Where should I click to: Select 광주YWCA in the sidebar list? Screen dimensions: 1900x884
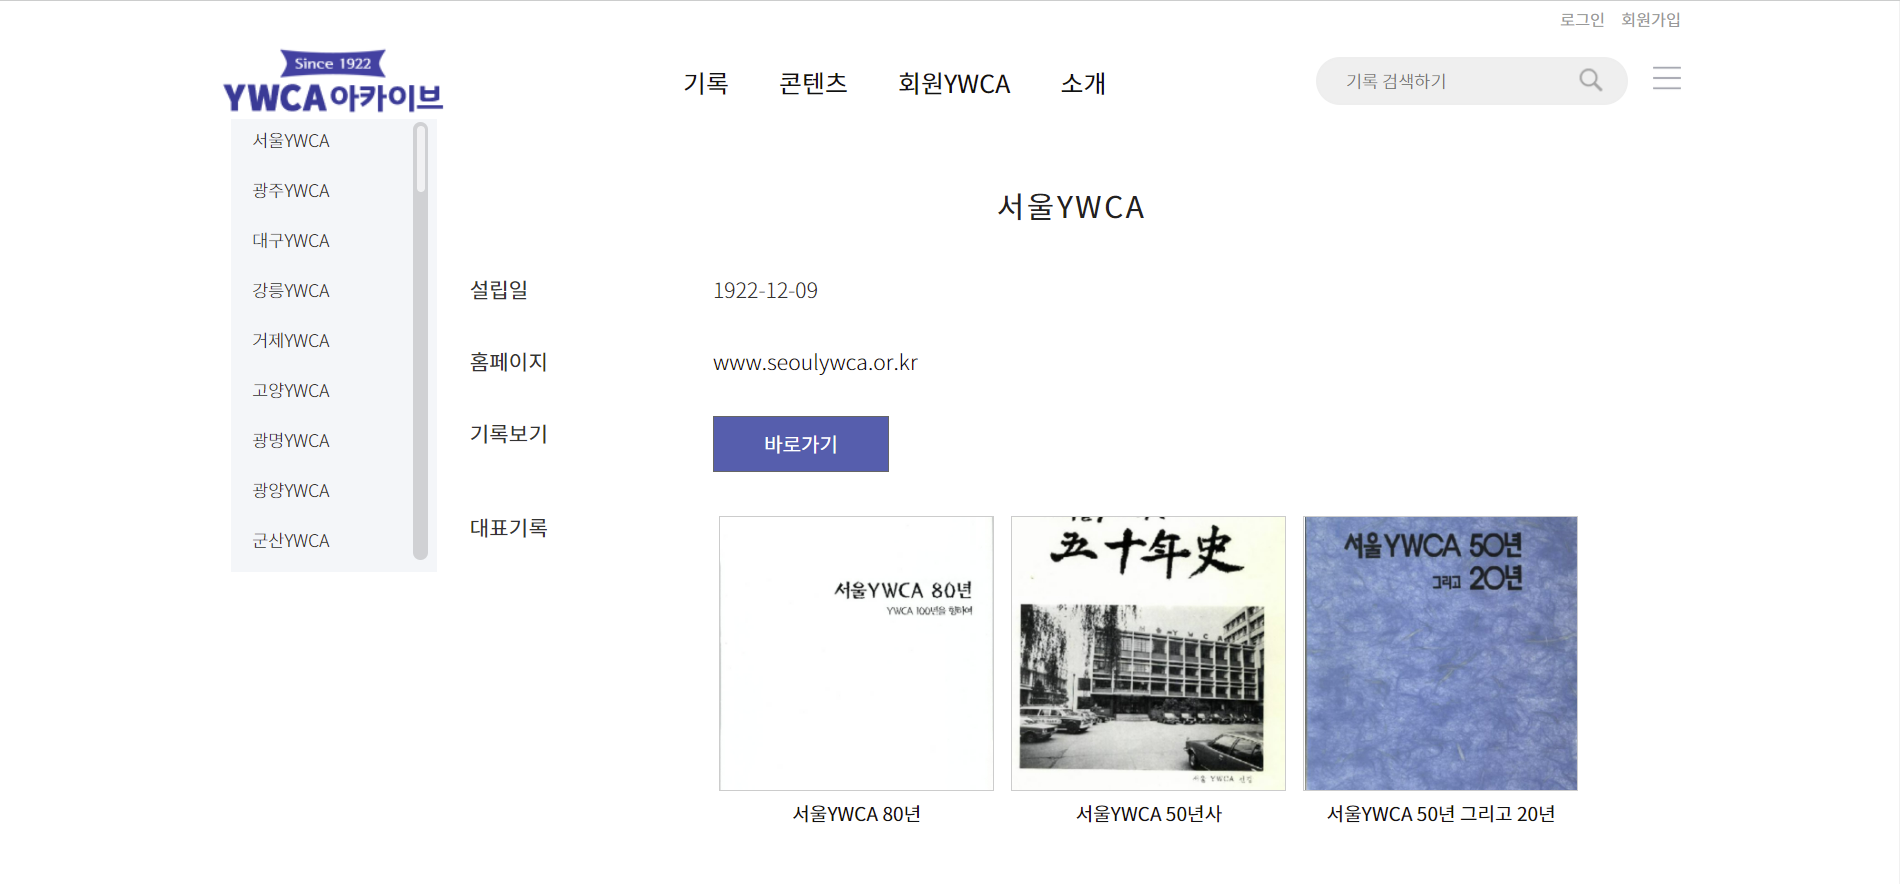pyautogui.click(x=291, y=190)
